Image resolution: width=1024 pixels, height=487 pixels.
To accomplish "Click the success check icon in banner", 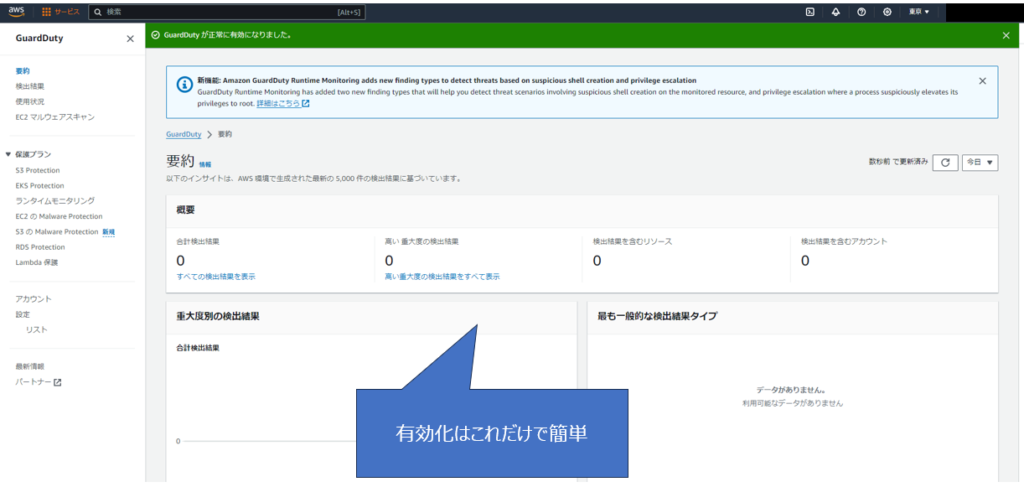I will click(x=155, y=35).
